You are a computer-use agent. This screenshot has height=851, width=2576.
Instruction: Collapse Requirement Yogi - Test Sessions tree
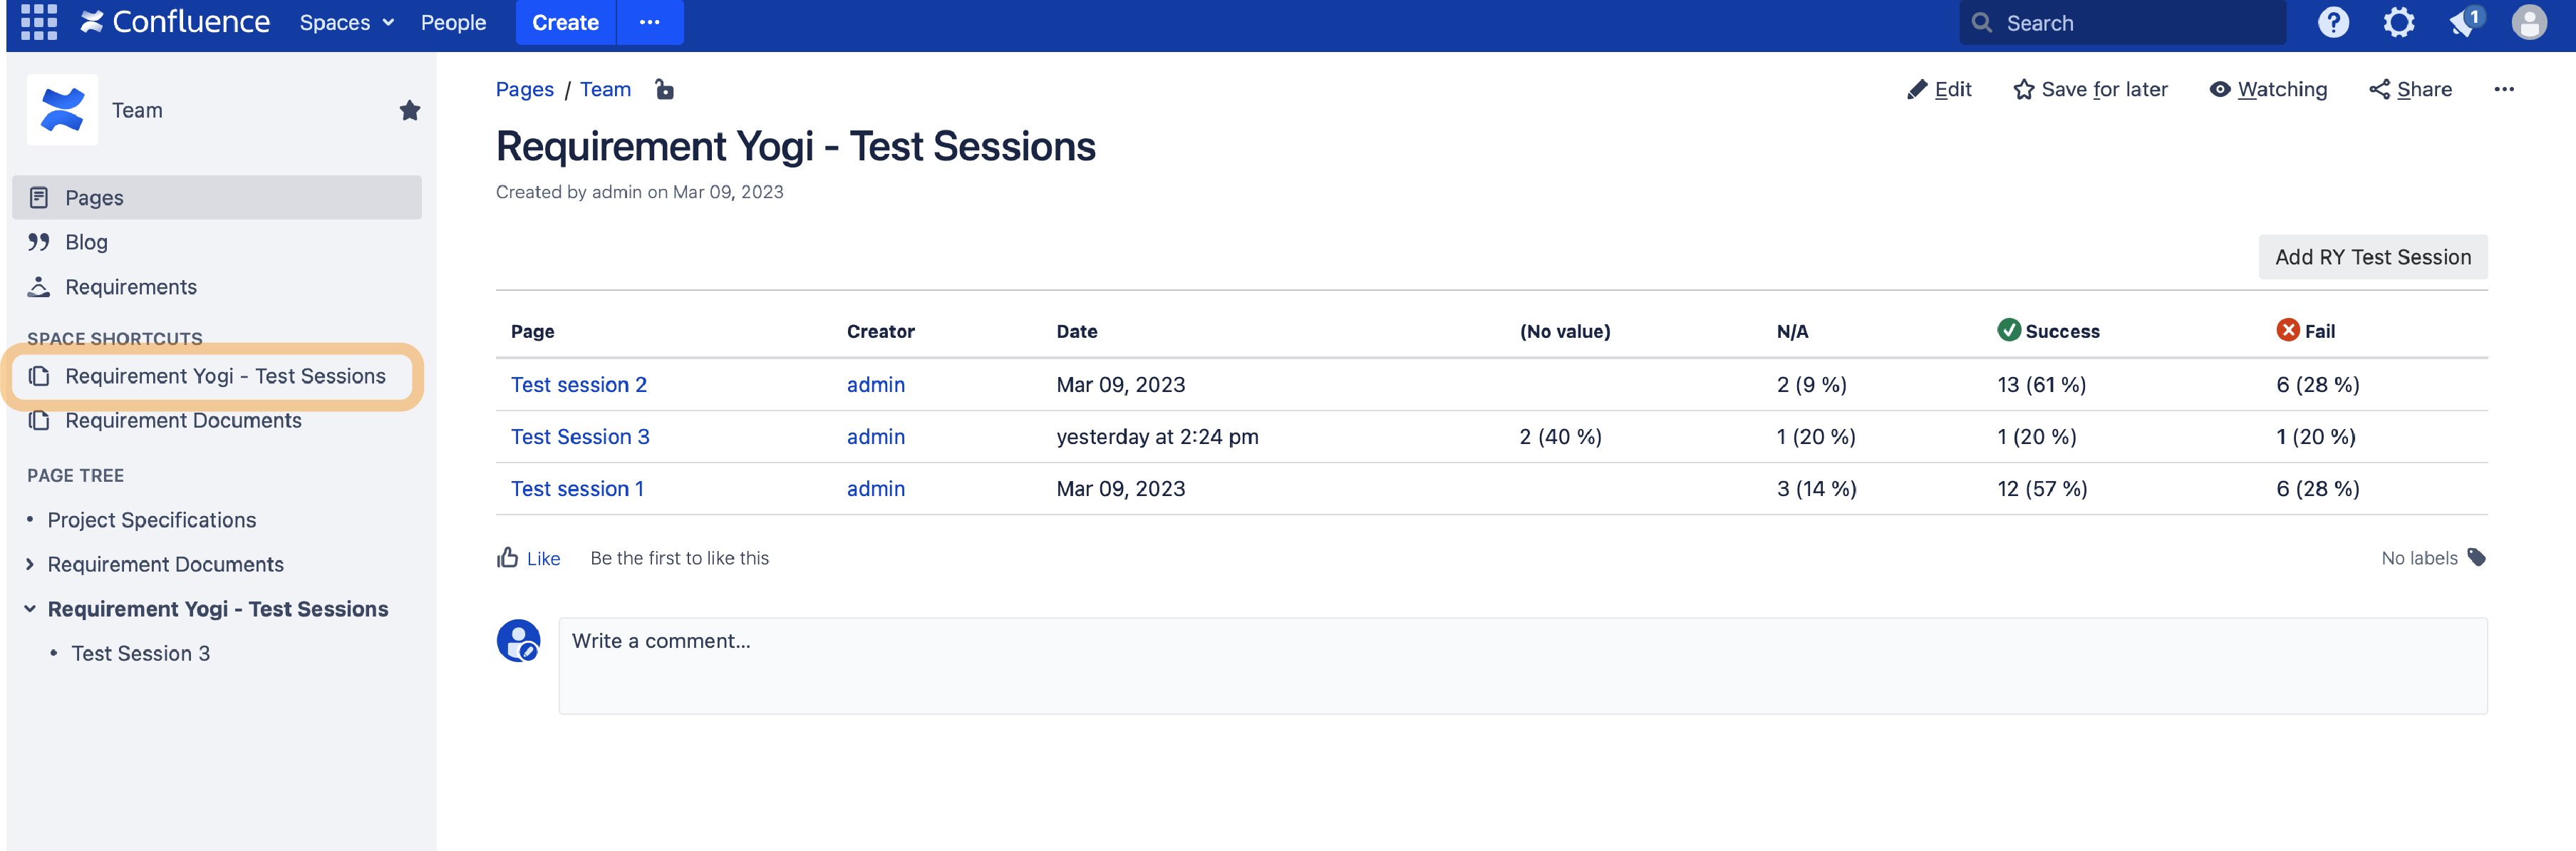pos(28,608)
